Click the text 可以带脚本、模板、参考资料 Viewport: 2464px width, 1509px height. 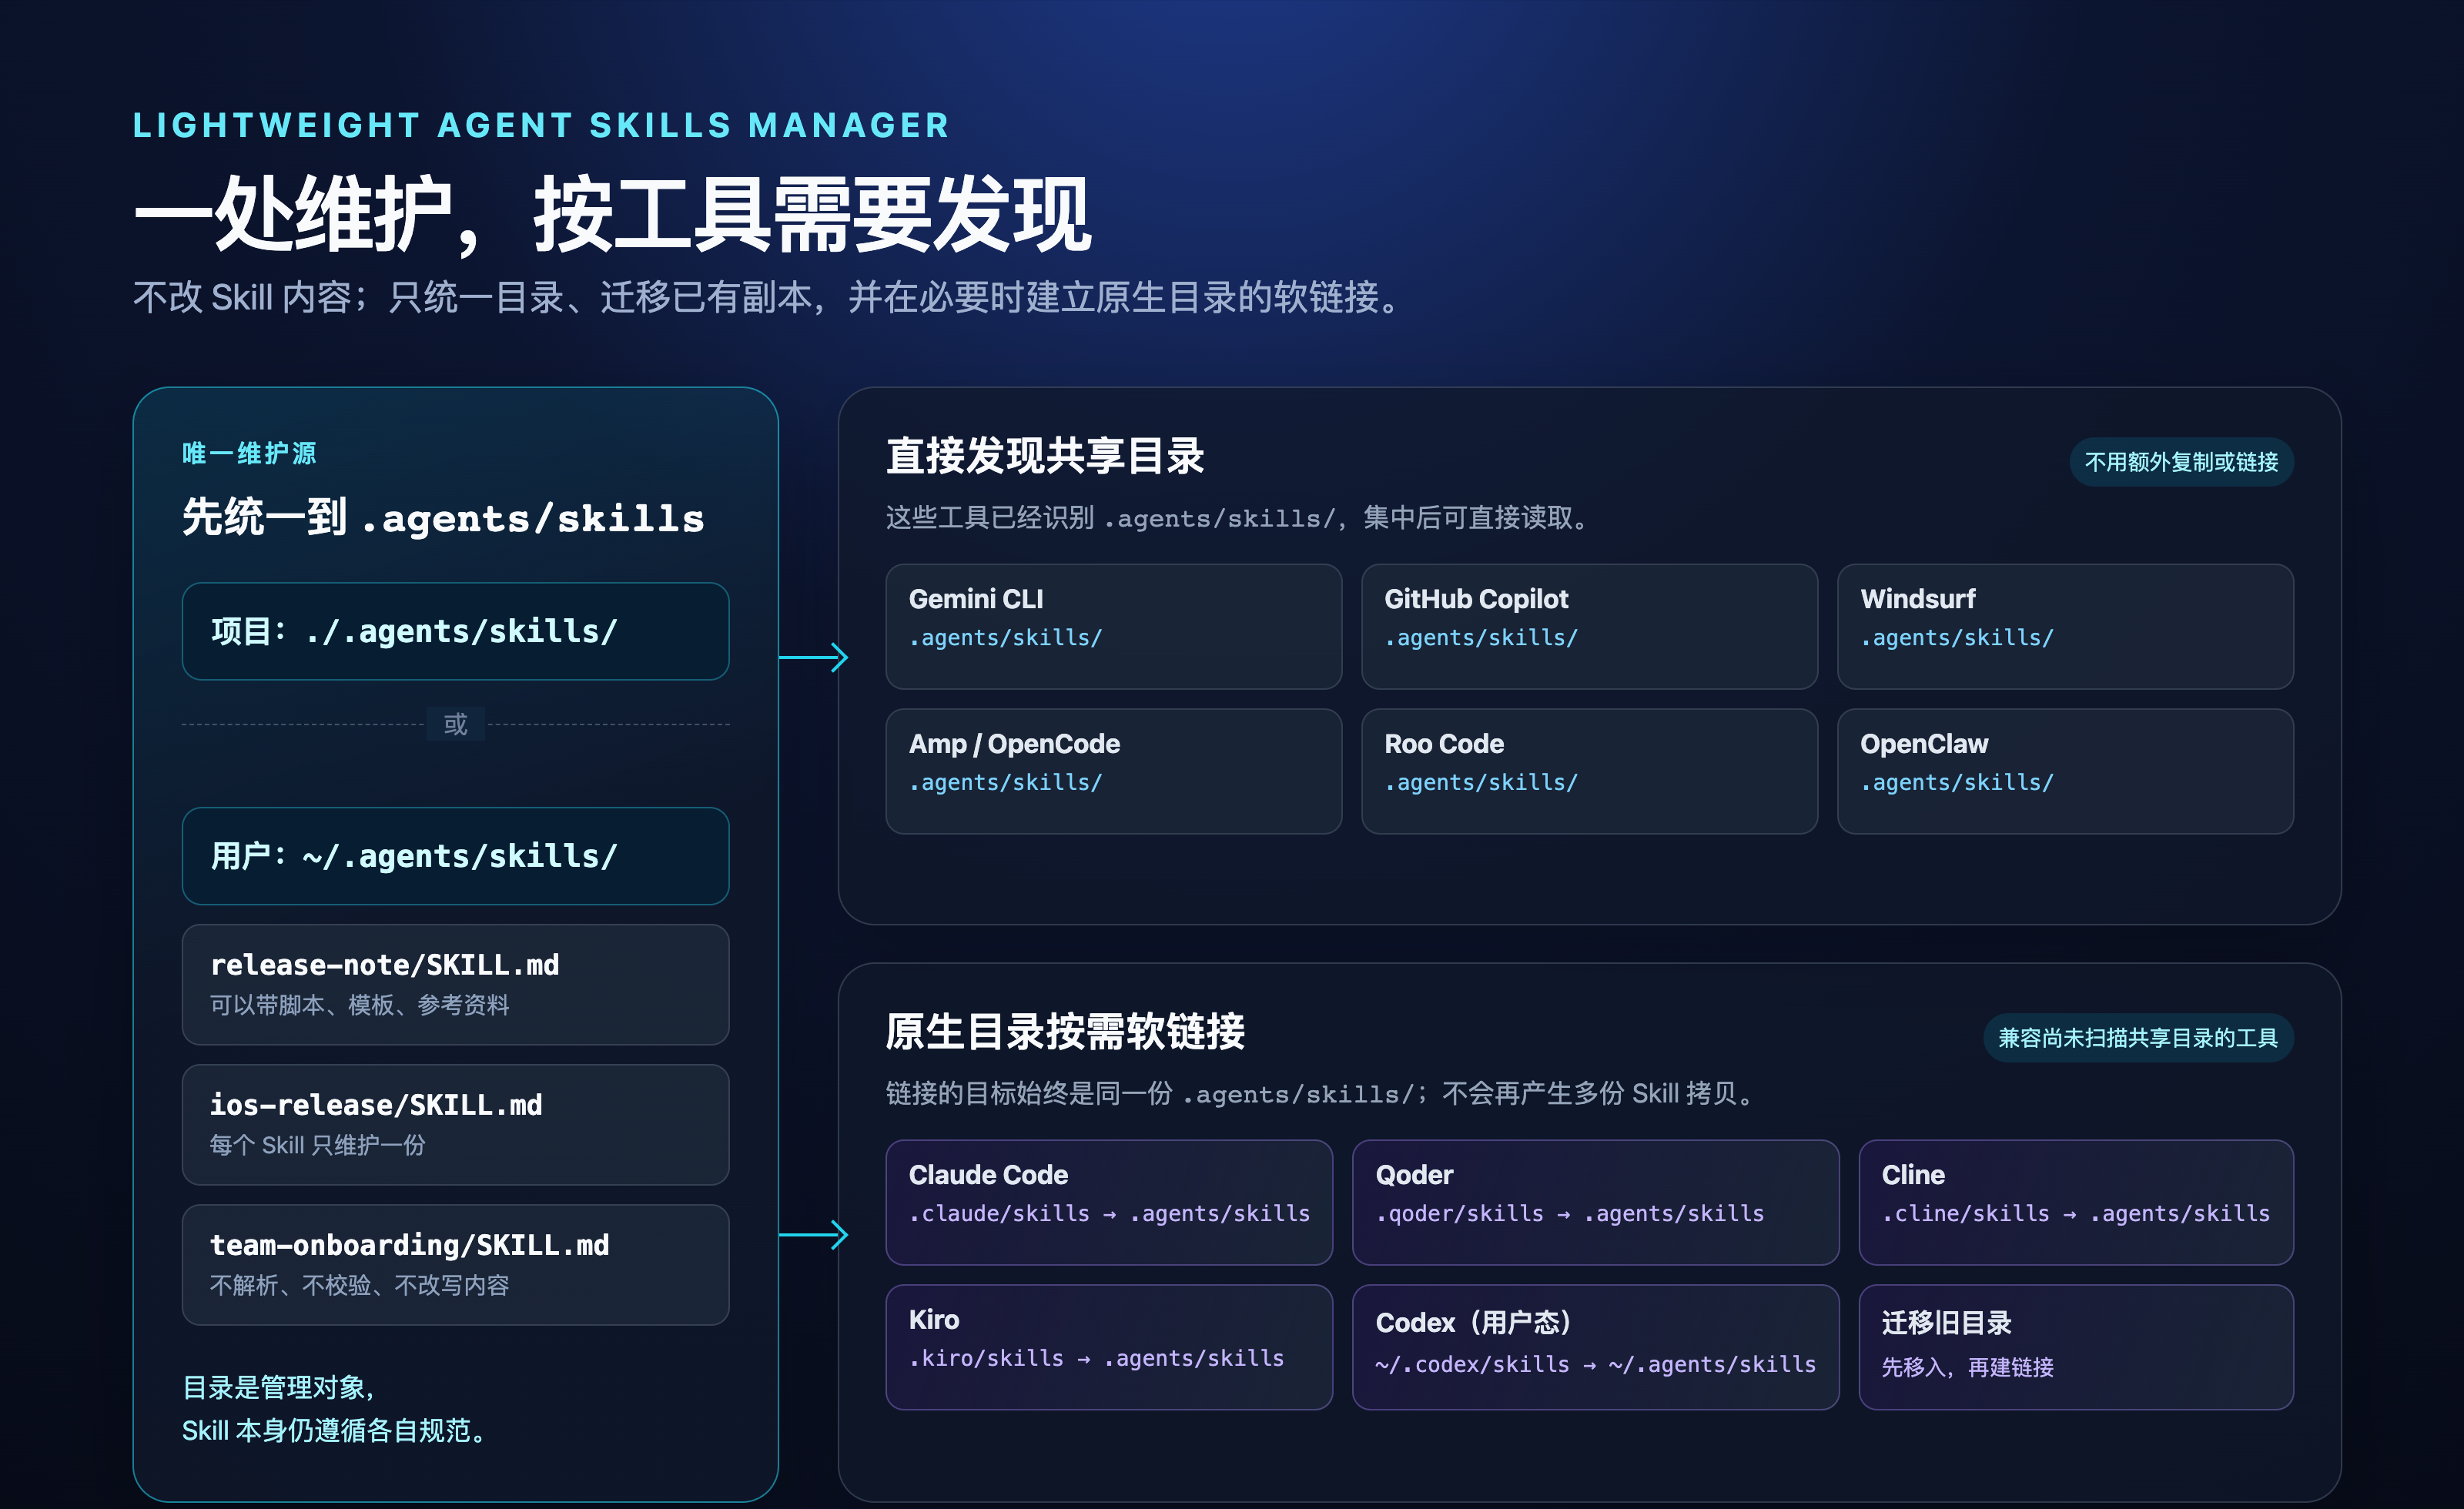[x=359, y=1005]
